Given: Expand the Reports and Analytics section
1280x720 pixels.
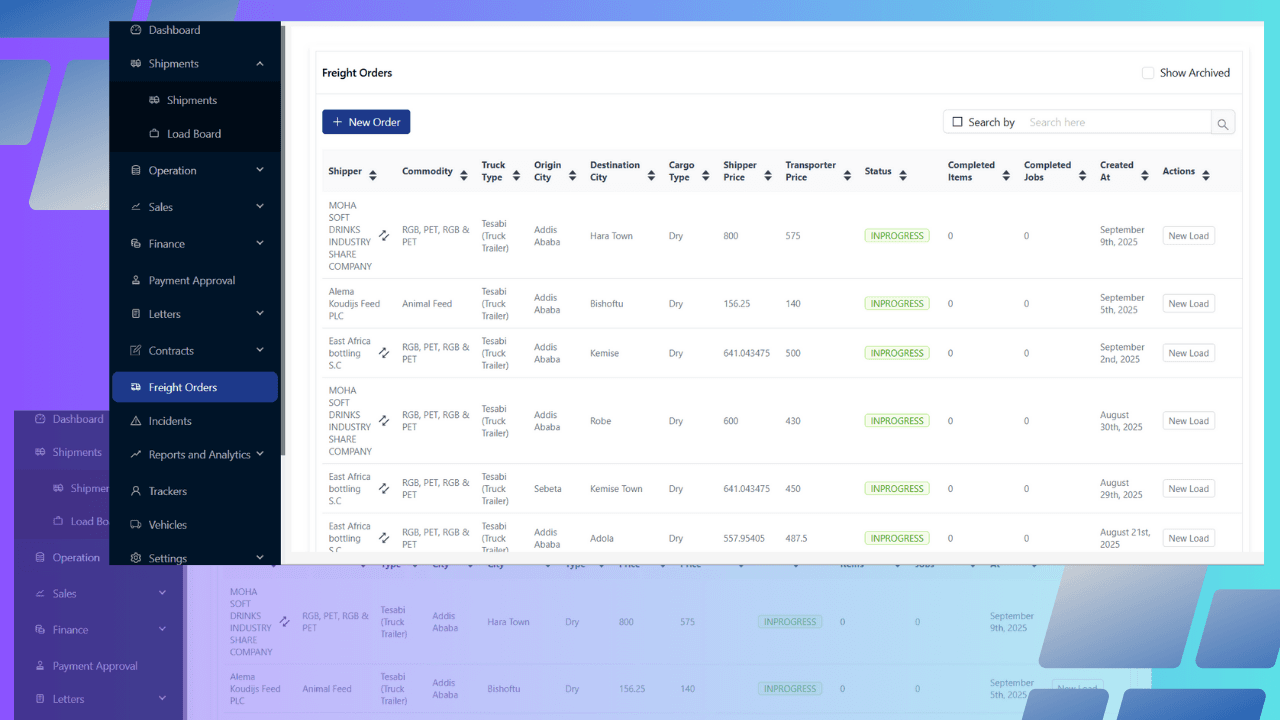Looking at the screenshot, I should pyautogui.click(x=260, y=454).
